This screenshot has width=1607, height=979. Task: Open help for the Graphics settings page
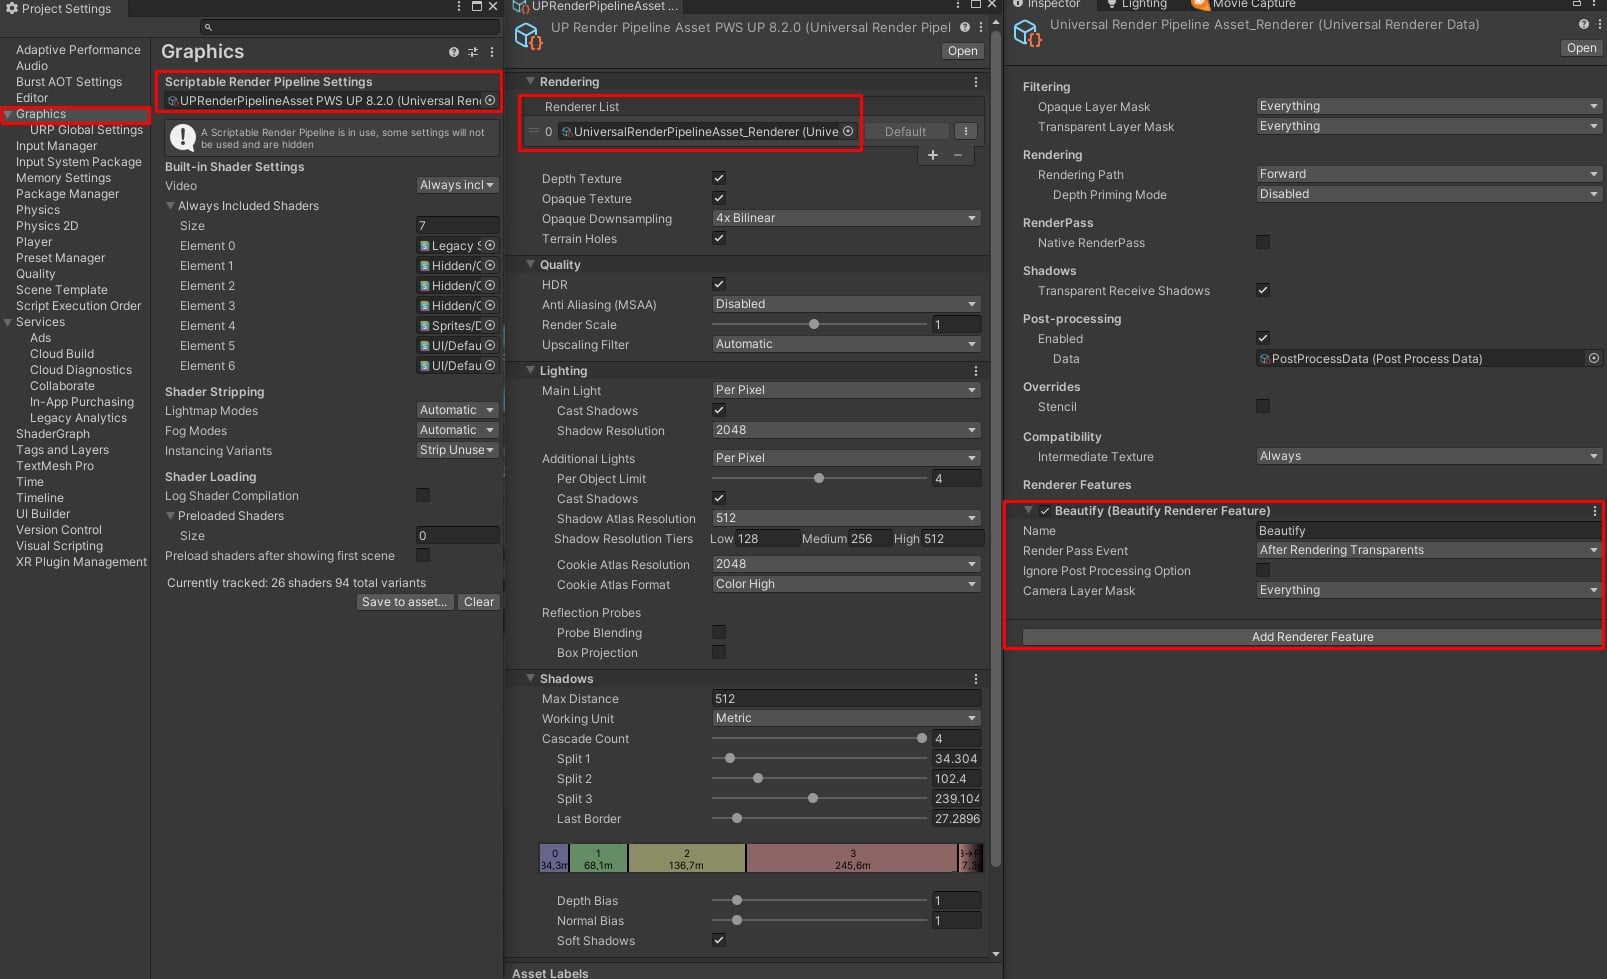tap(454, 52)
